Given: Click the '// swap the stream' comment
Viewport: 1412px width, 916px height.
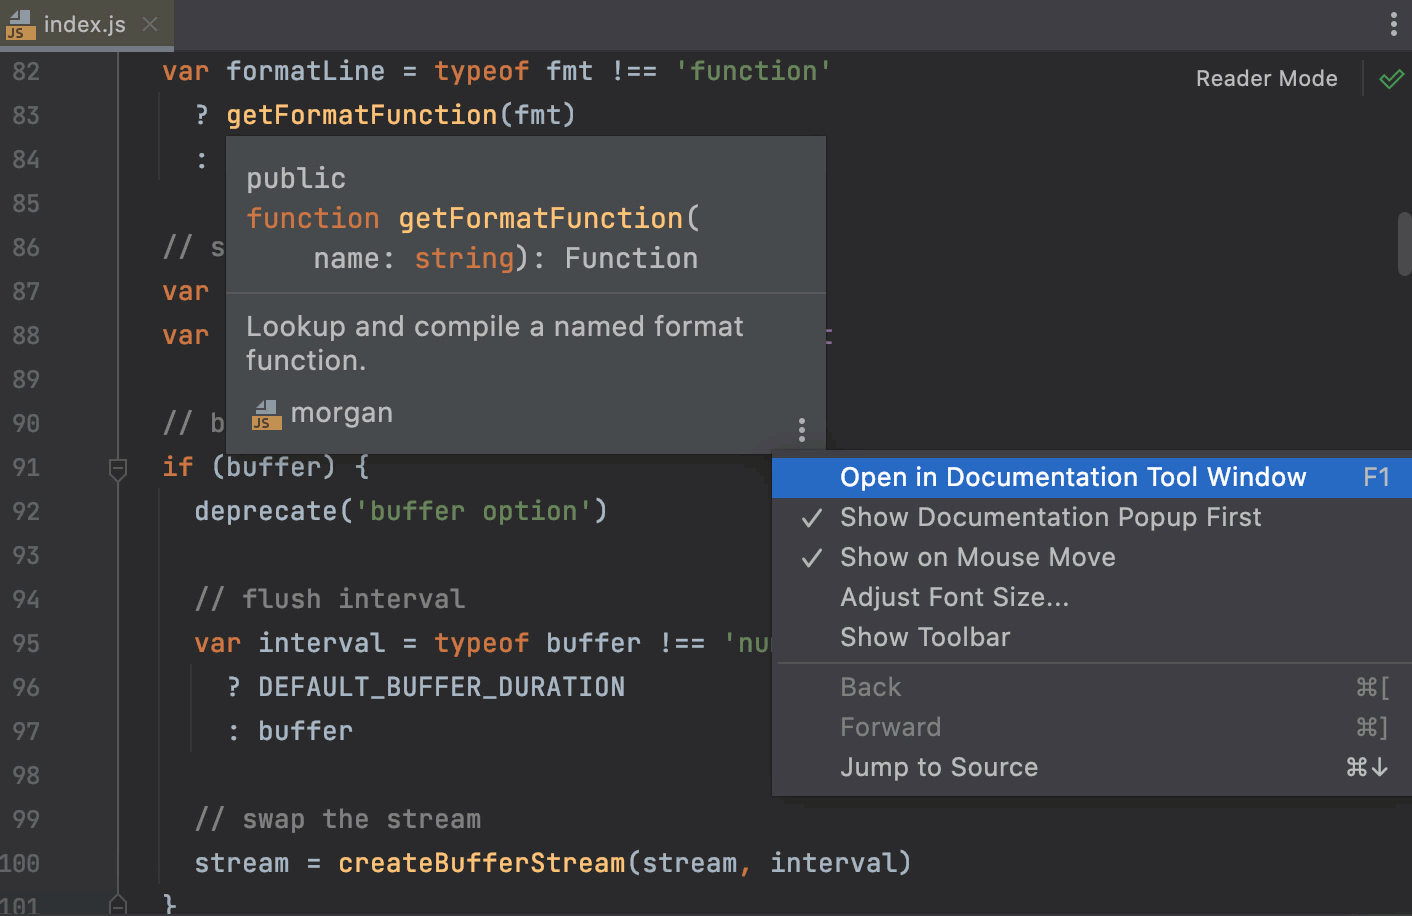Looking at the screenshot, I should [x=338, y=819].
